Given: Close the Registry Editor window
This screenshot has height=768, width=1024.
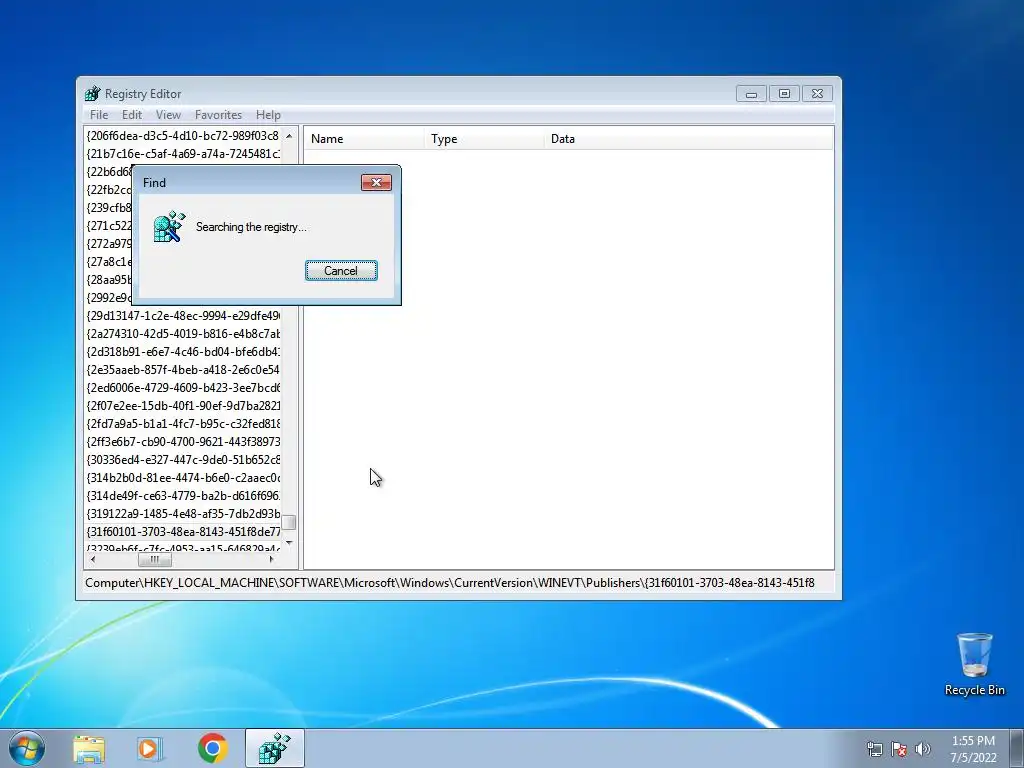Looking at the screenshot, I should click(x=817, y=93).
